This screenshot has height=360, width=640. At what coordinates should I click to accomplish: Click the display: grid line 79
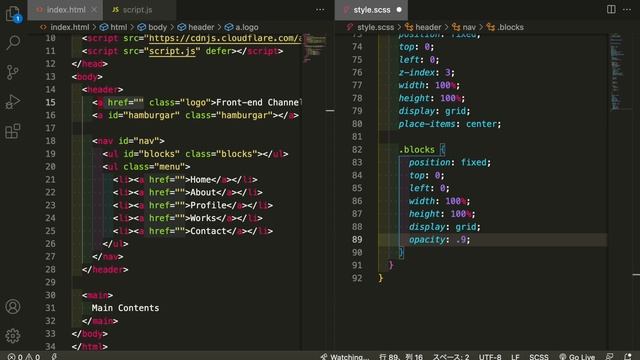point(434,111)
